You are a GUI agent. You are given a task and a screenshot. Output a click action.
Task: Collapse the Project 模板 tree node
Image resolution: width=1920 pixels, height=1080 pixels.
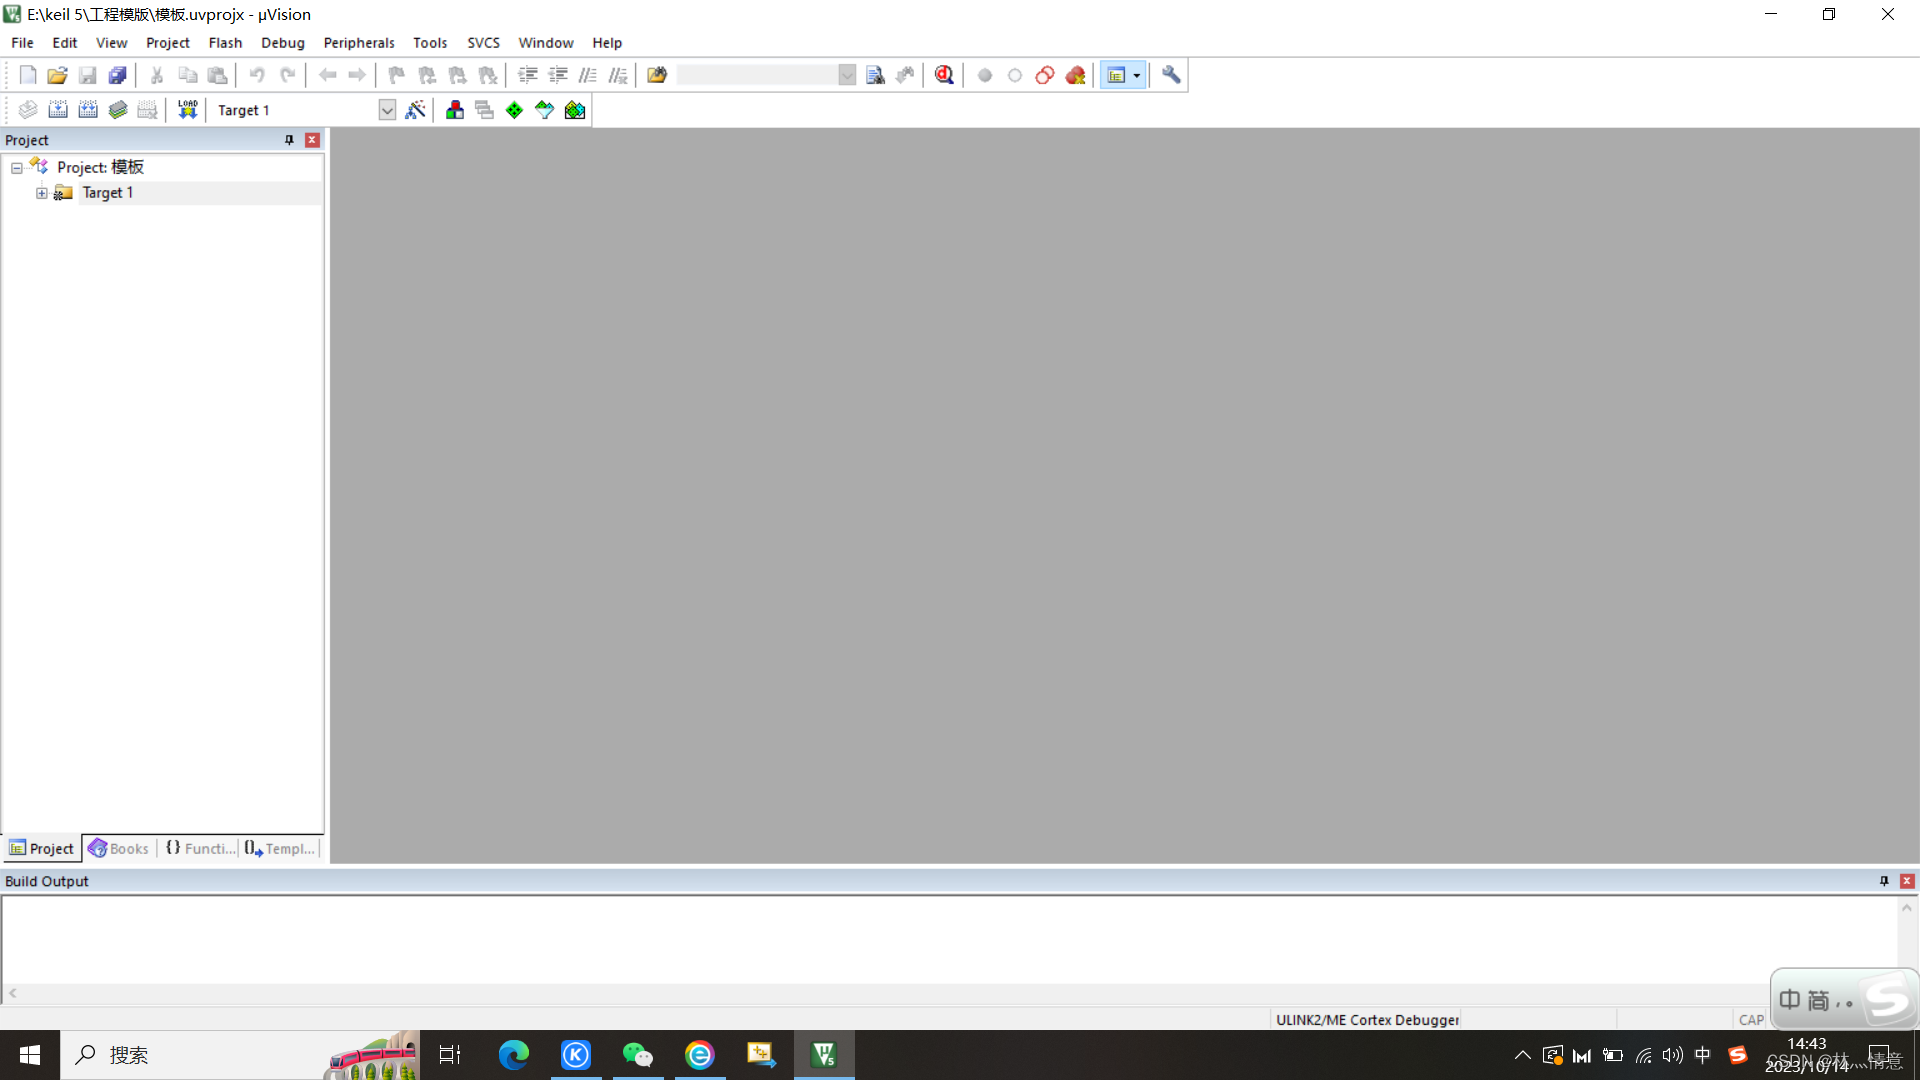(x=17, y=168)
